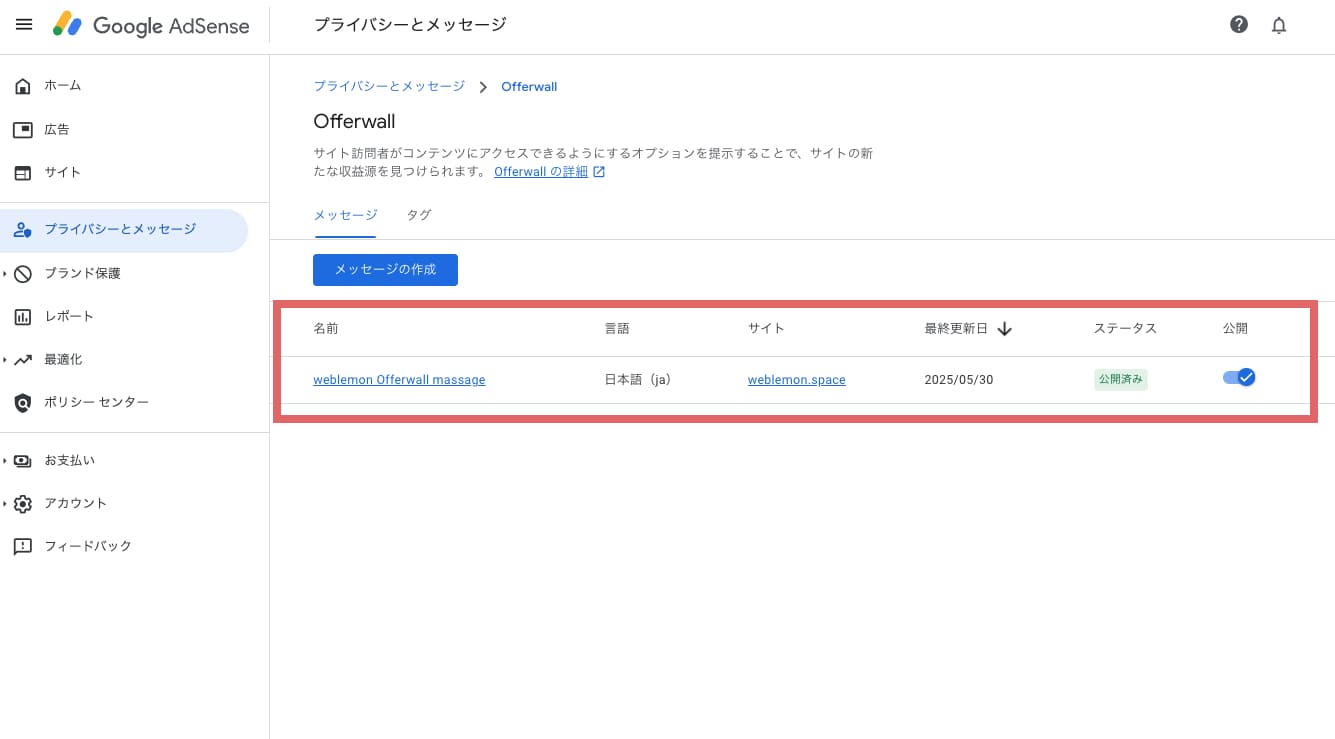Screen dimensions: 1335x739
Task: Click the 広告 ads icon in sidebar
Action: 23,130
